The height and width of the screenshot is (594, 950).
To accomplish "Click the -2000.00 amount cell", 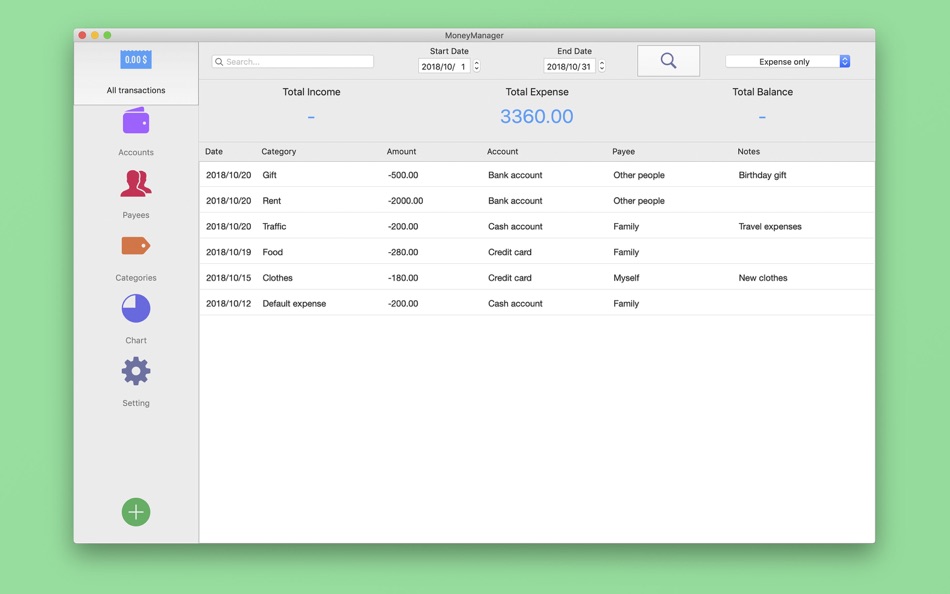I will point(405,201).
